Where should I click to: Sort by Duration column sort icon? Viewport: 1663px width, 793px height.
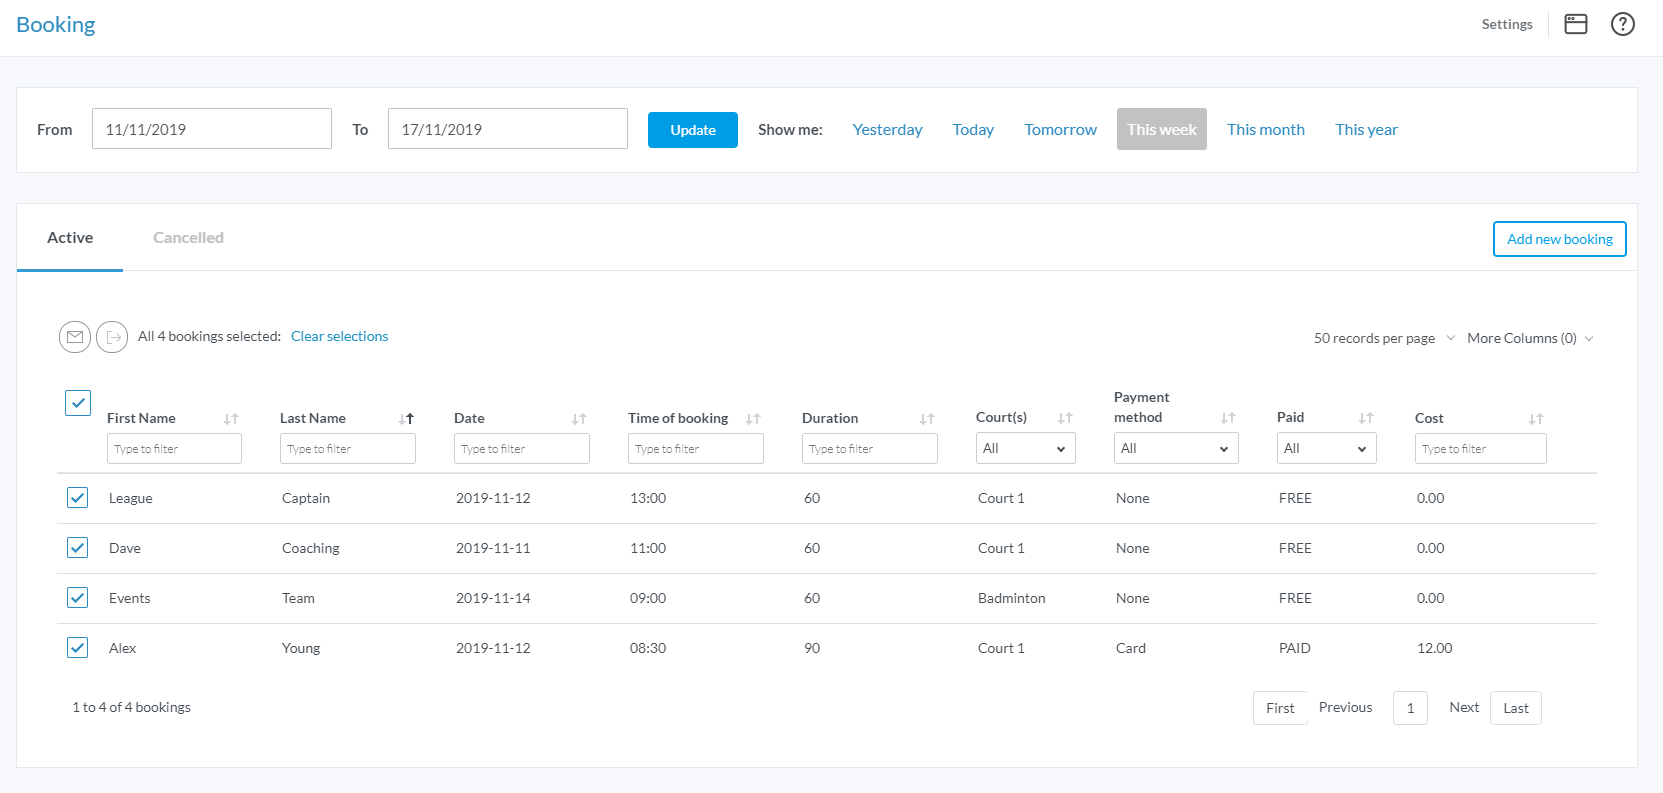pyautogui.click(x=927, y=419)
